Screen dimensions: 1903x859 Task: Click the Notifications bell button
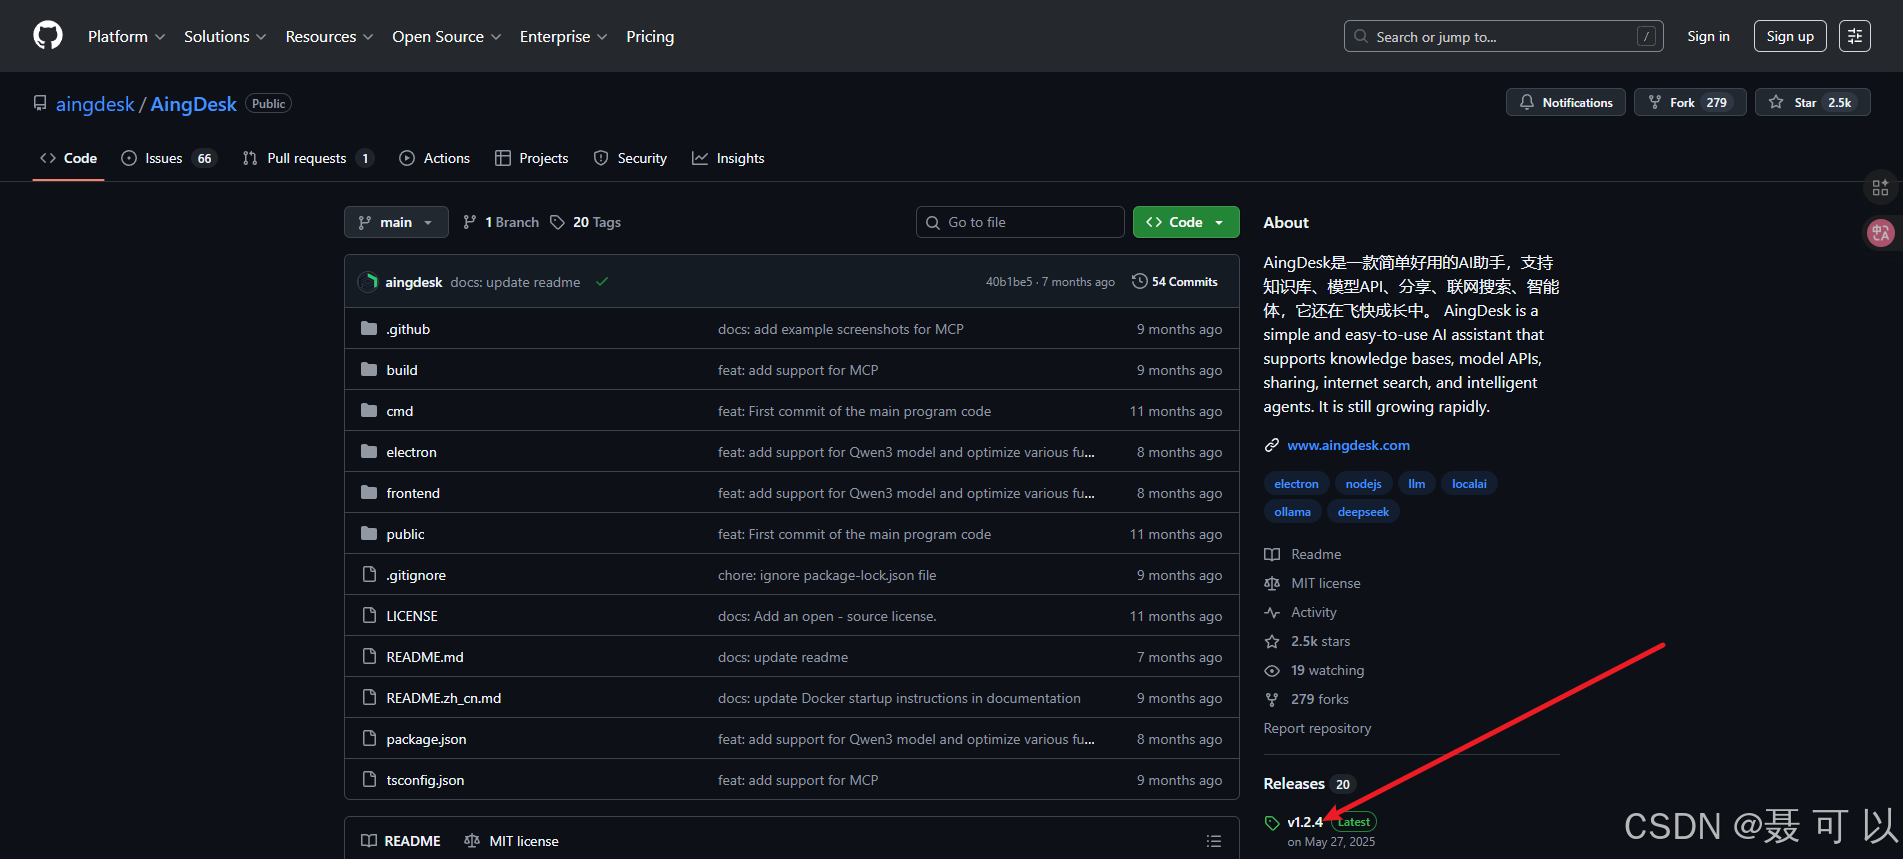coord(1566,102)
